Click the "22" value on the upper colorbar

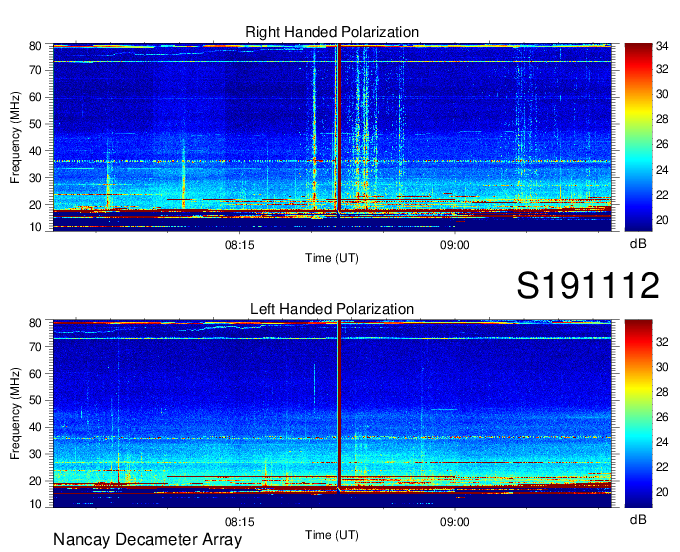(x=662, y=195)
